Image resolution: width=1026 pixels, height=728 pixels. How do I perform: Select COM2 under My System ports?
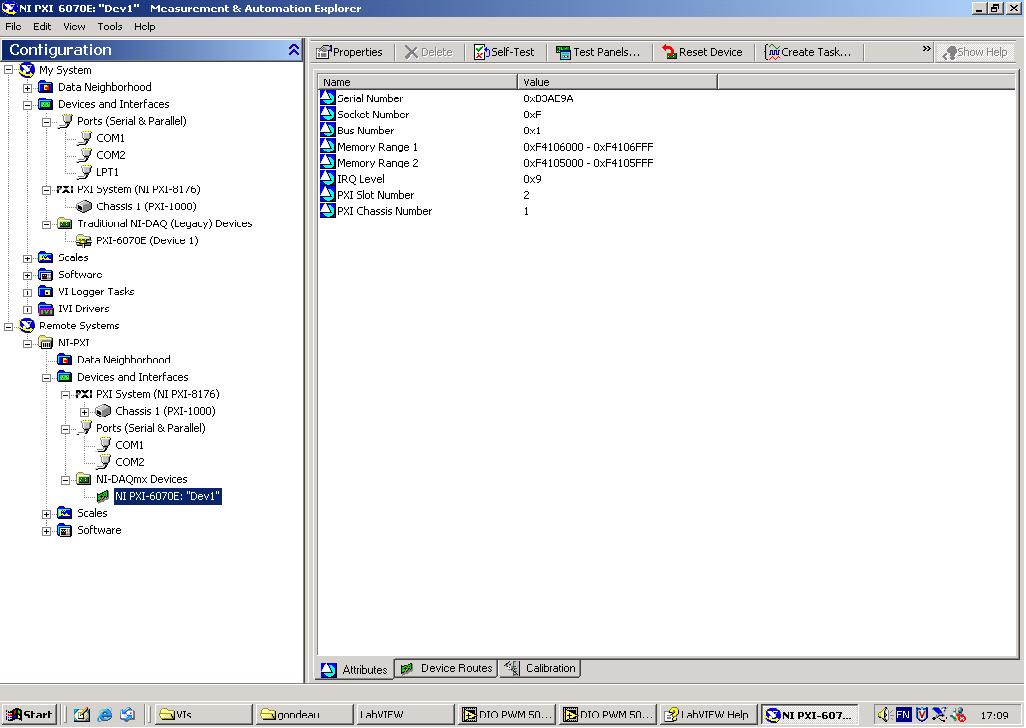(x=111, y=155)
